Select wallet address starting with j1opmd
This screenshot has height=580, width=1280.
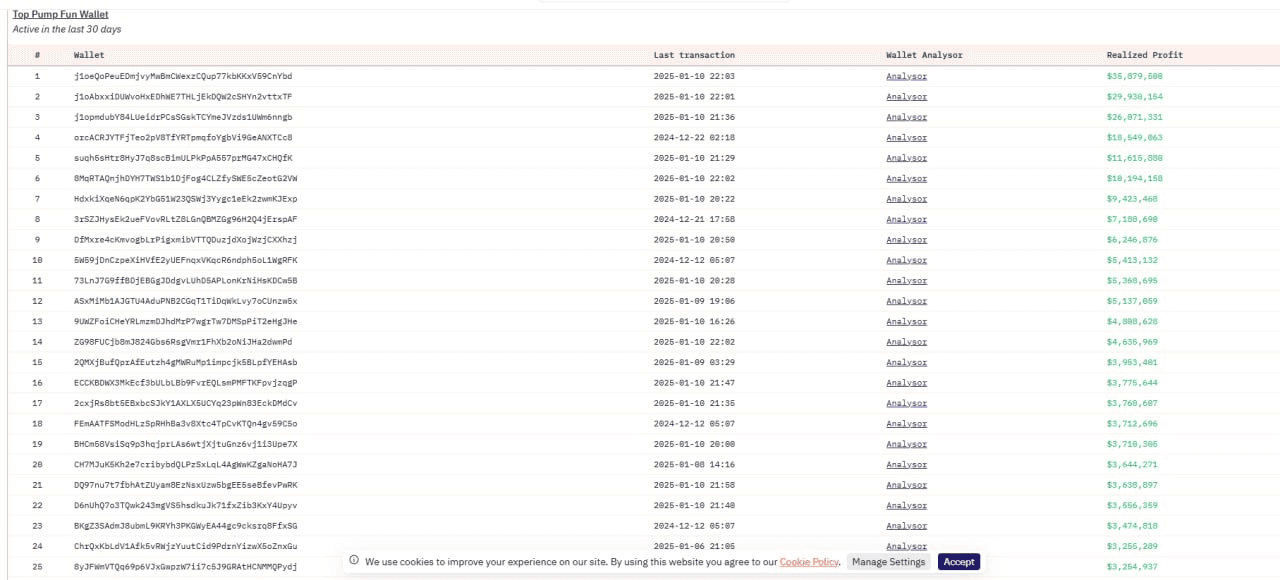click(183, 117)
